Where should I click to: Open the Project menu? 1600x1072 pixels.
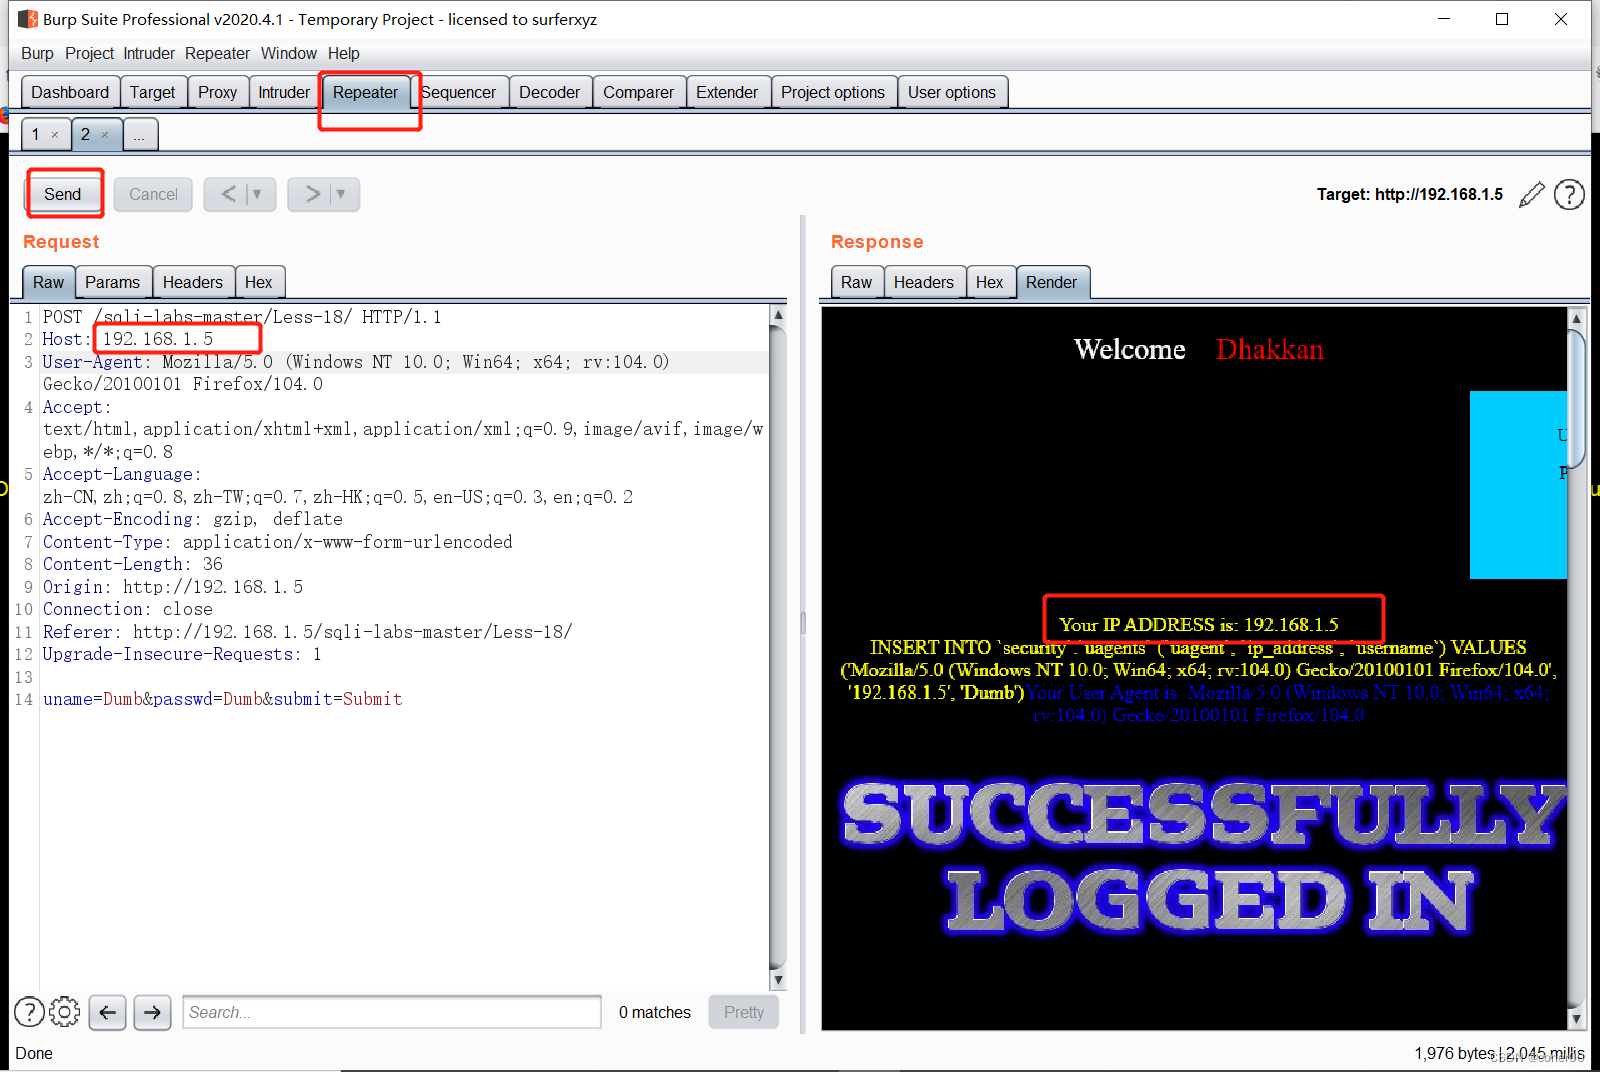click(x=89, y=53)
